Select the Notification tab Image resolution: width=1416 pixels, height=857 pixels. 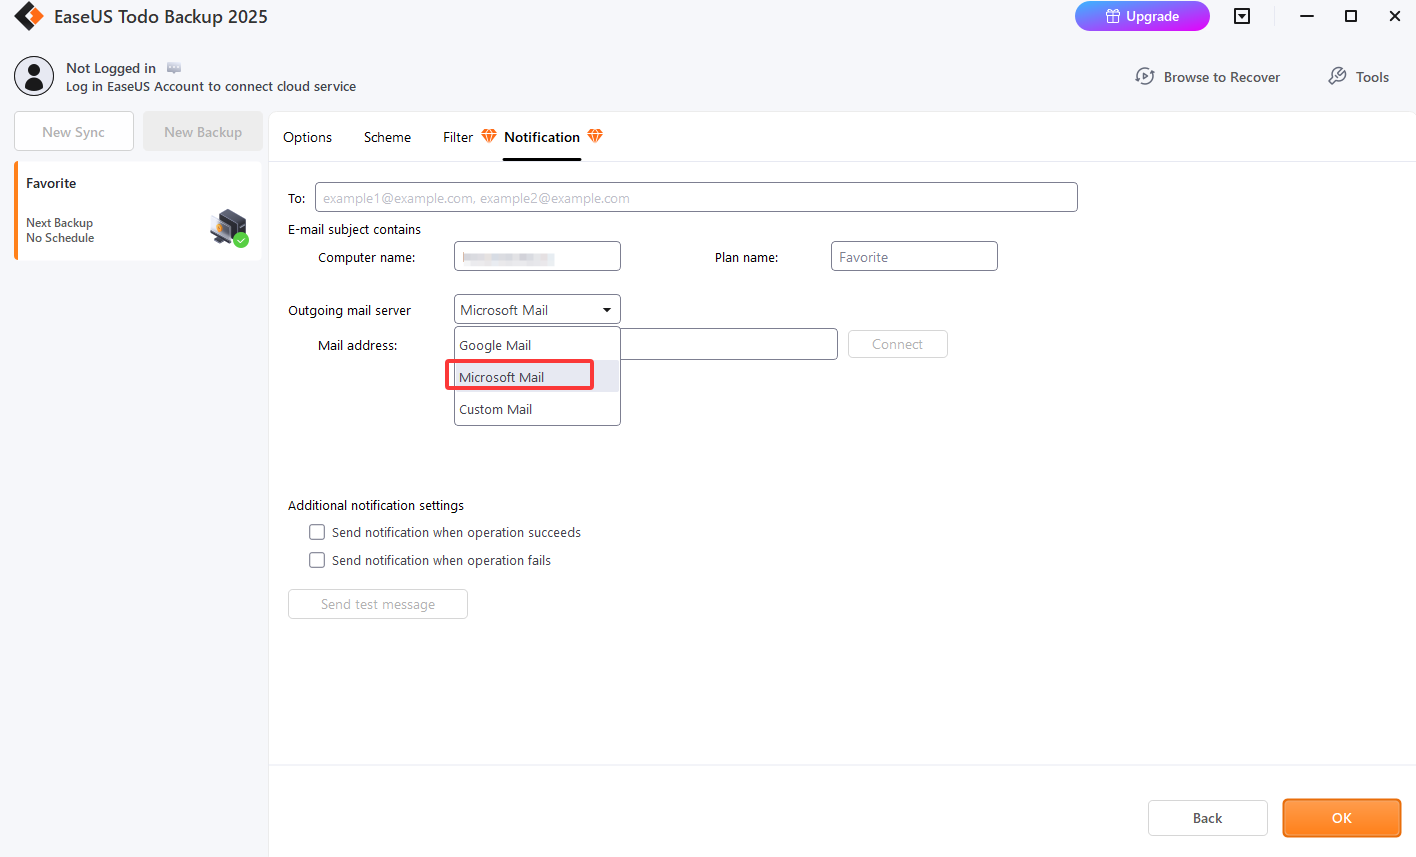tap(542, 137)
